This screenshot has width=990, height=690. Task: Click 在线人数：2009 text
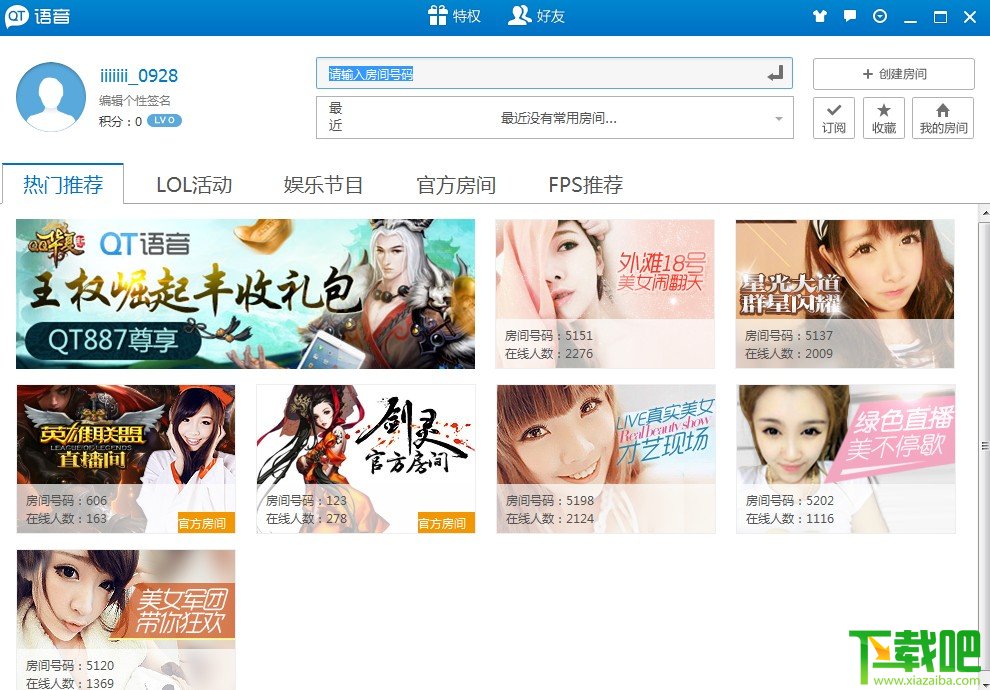tap(789, 354)
